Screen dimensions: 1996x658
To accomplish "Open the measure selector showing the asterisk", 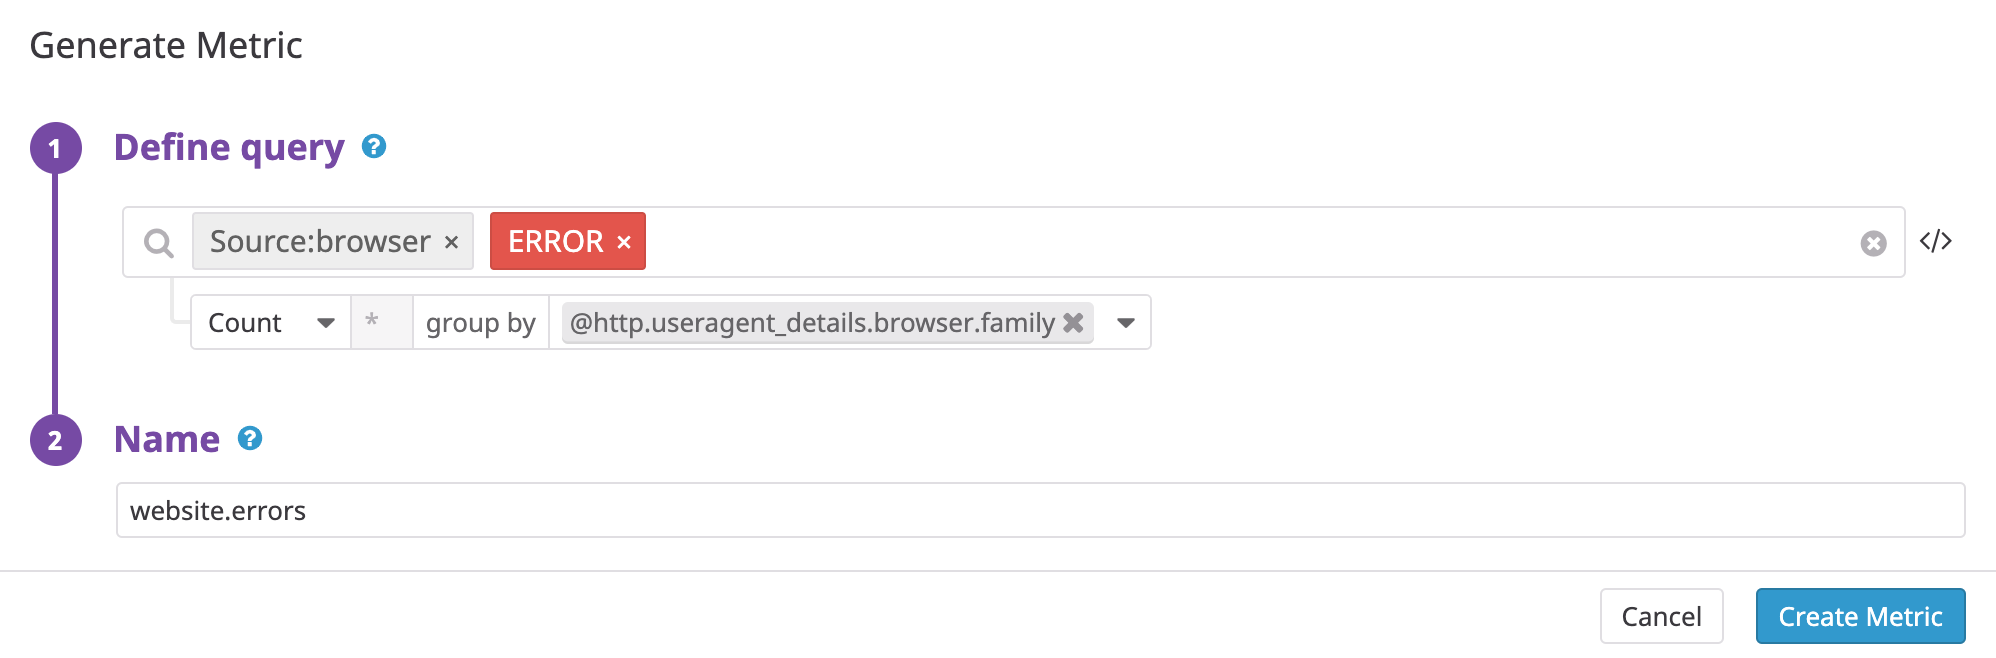I will [380, 322].
